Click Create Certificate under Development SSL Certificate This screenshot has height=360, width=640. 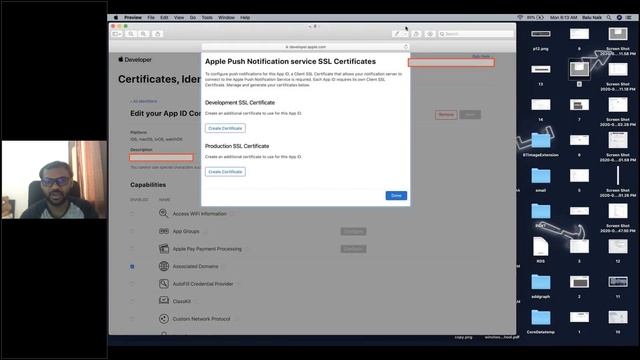pyautogui.click(x=225, y=128)
